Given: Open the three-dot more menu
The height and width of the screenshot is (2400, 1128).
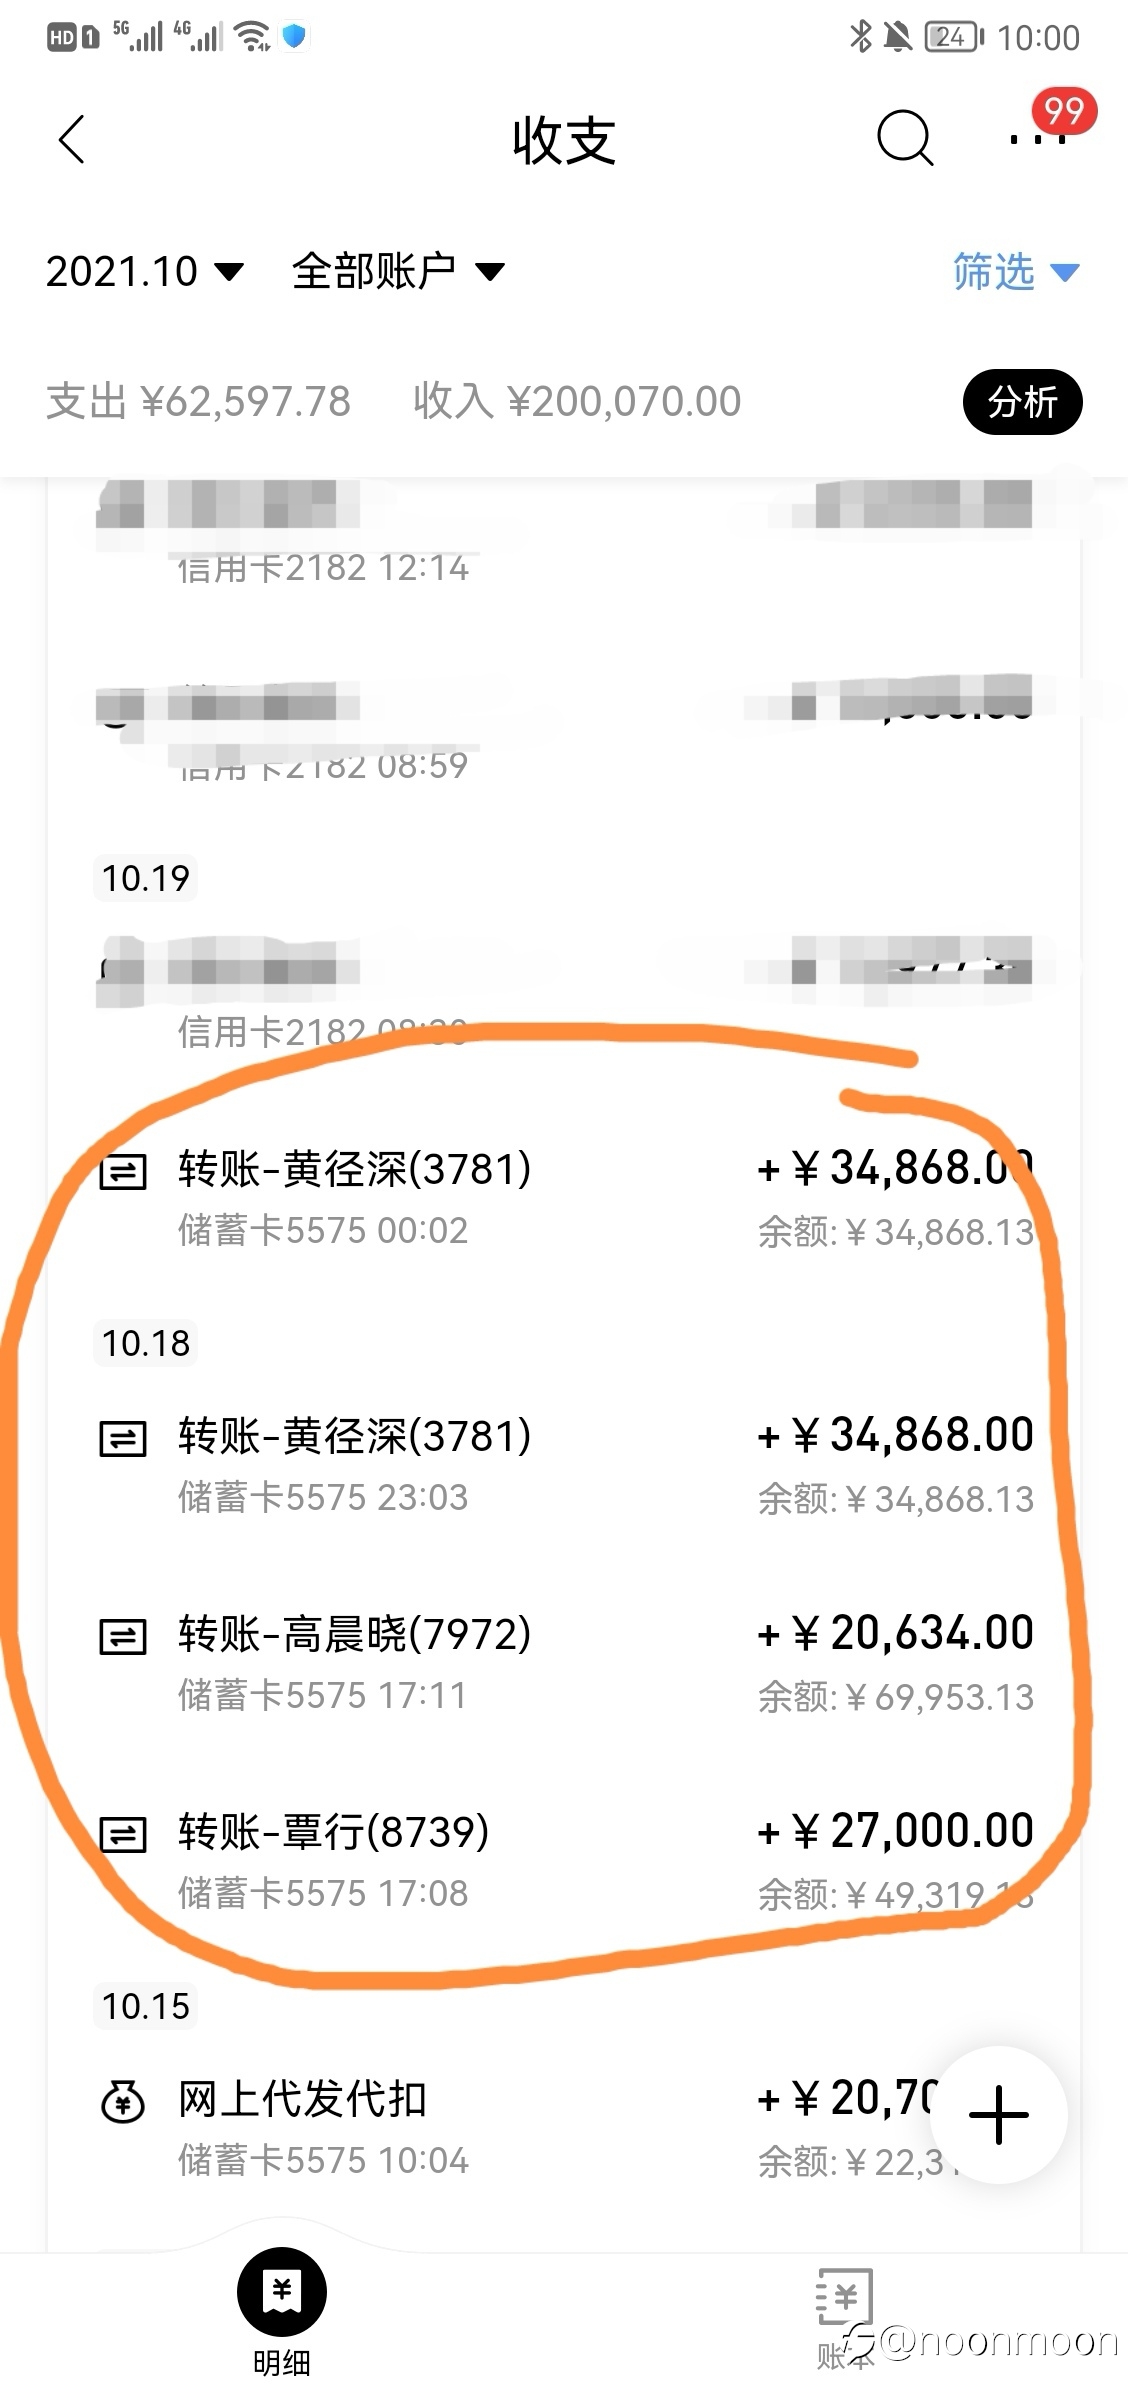Looking at the screenshot, I should (x=1036, y=140).
